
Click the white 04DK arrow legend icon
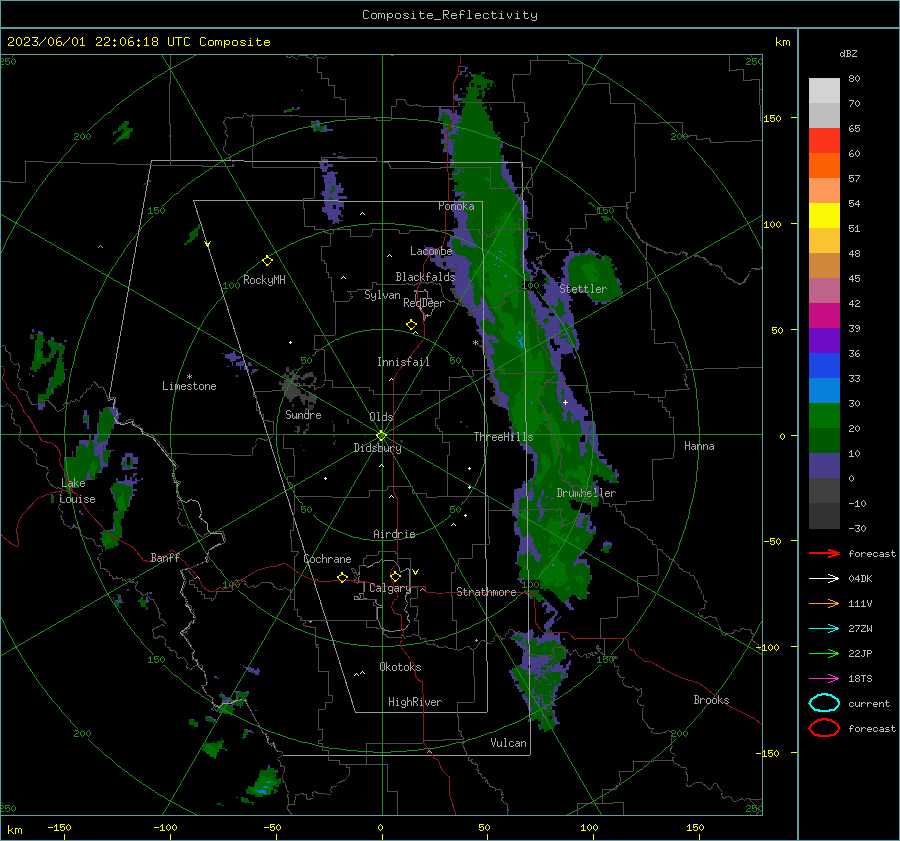[824, 579]
